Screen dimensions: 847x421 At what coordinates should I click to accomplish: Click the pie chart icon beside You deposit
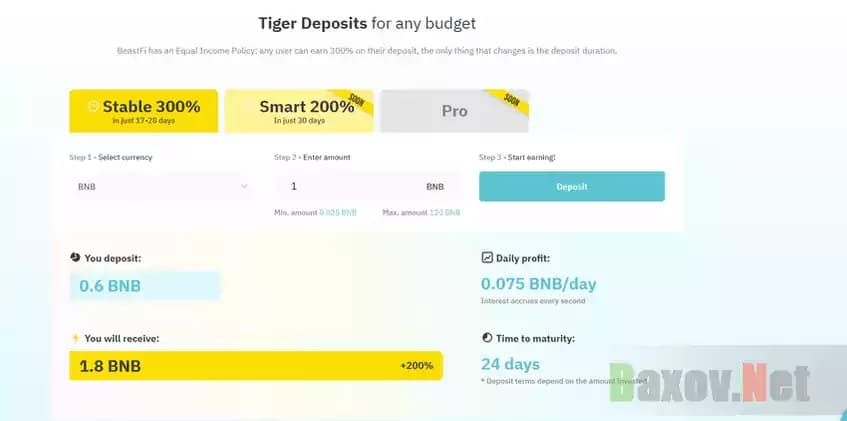74,258
